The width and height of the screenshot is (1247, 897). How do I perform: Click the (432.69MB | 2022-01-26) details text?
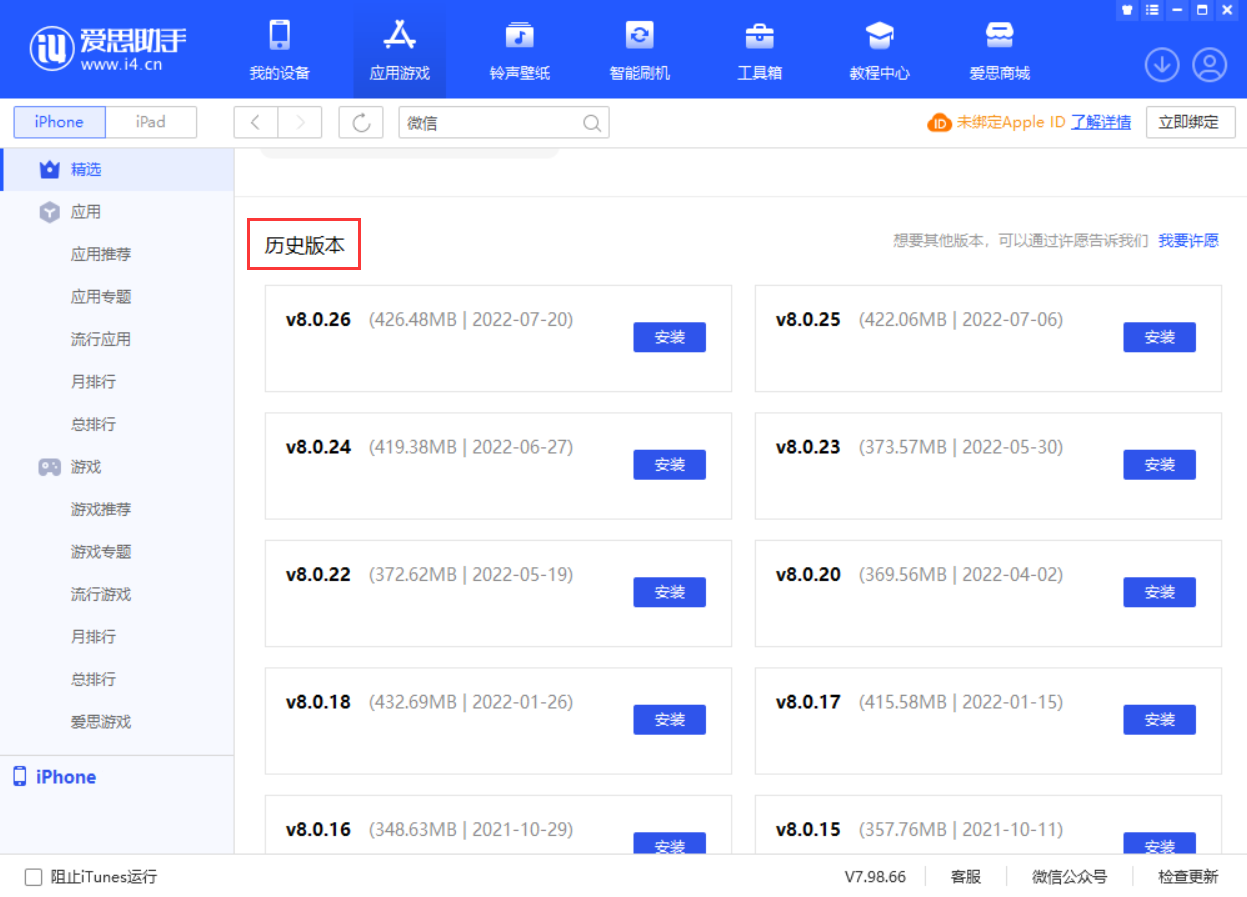coord(471,702)
